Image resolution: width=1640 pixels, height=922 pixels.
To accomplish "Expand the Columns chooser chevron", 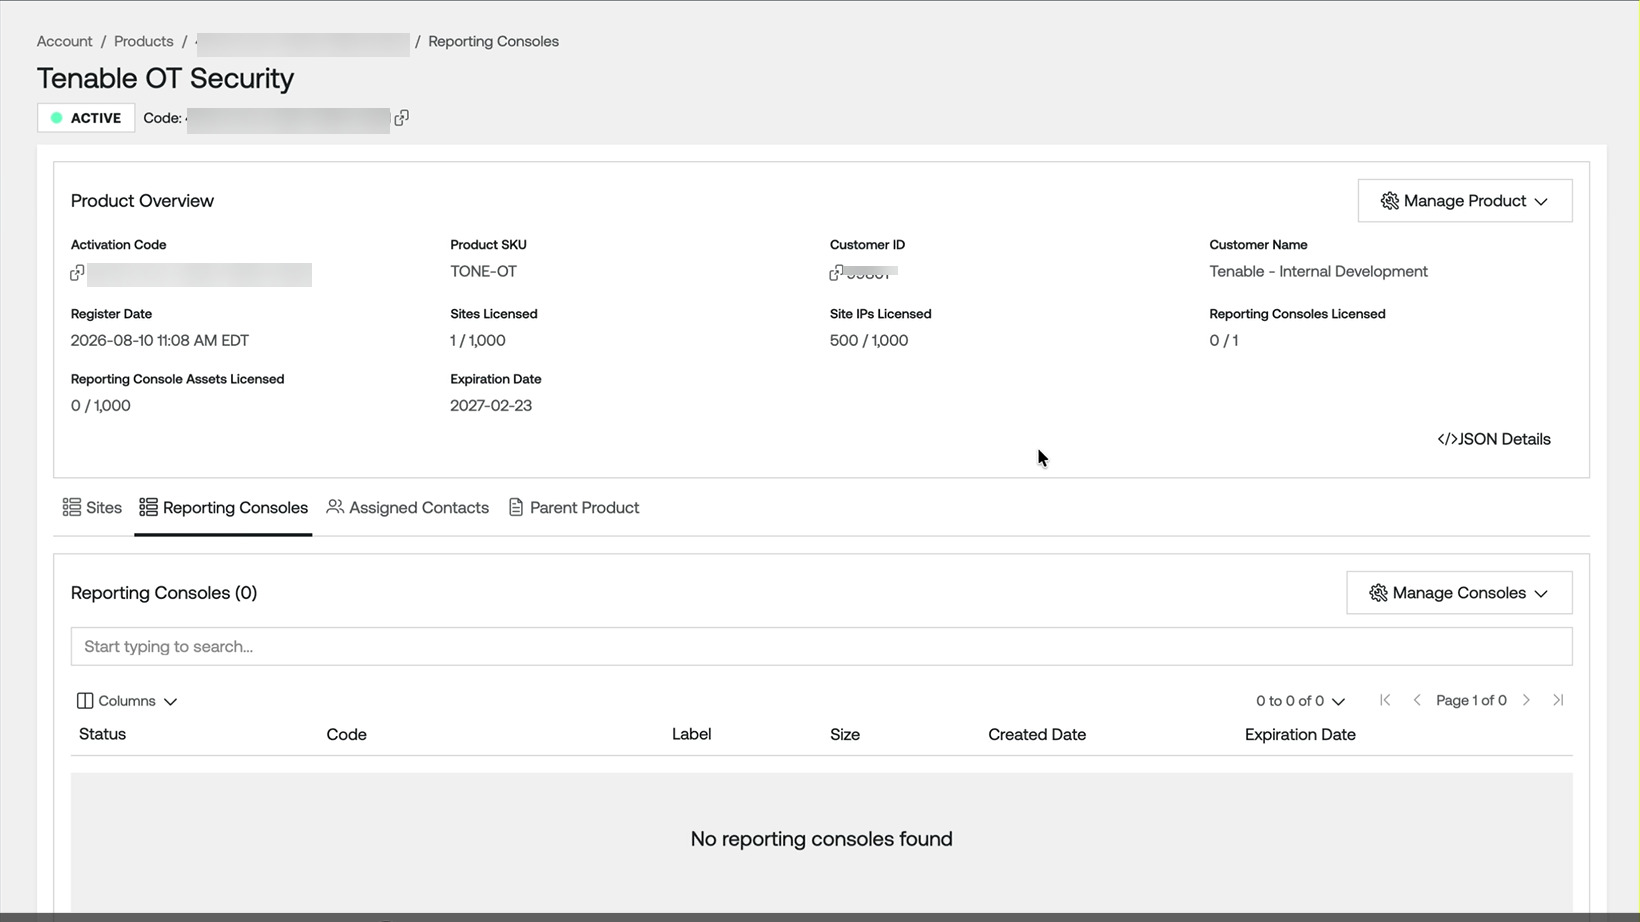I will 170,702.
